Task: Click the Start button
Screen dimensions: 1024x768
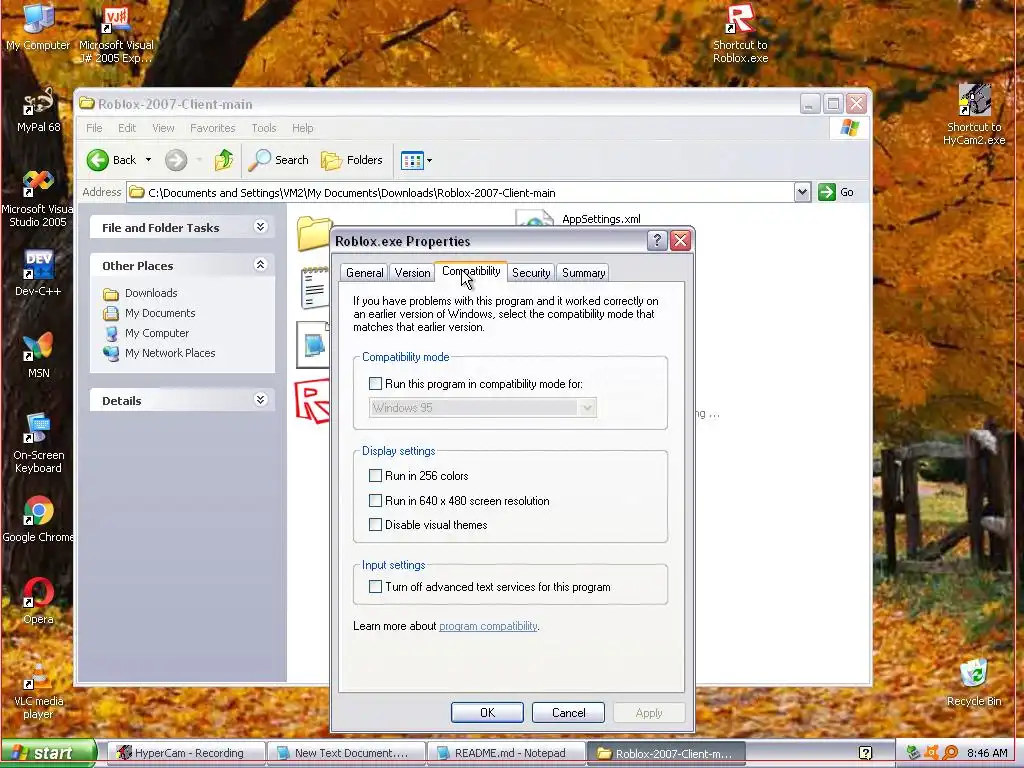Action: click(47, 753)
